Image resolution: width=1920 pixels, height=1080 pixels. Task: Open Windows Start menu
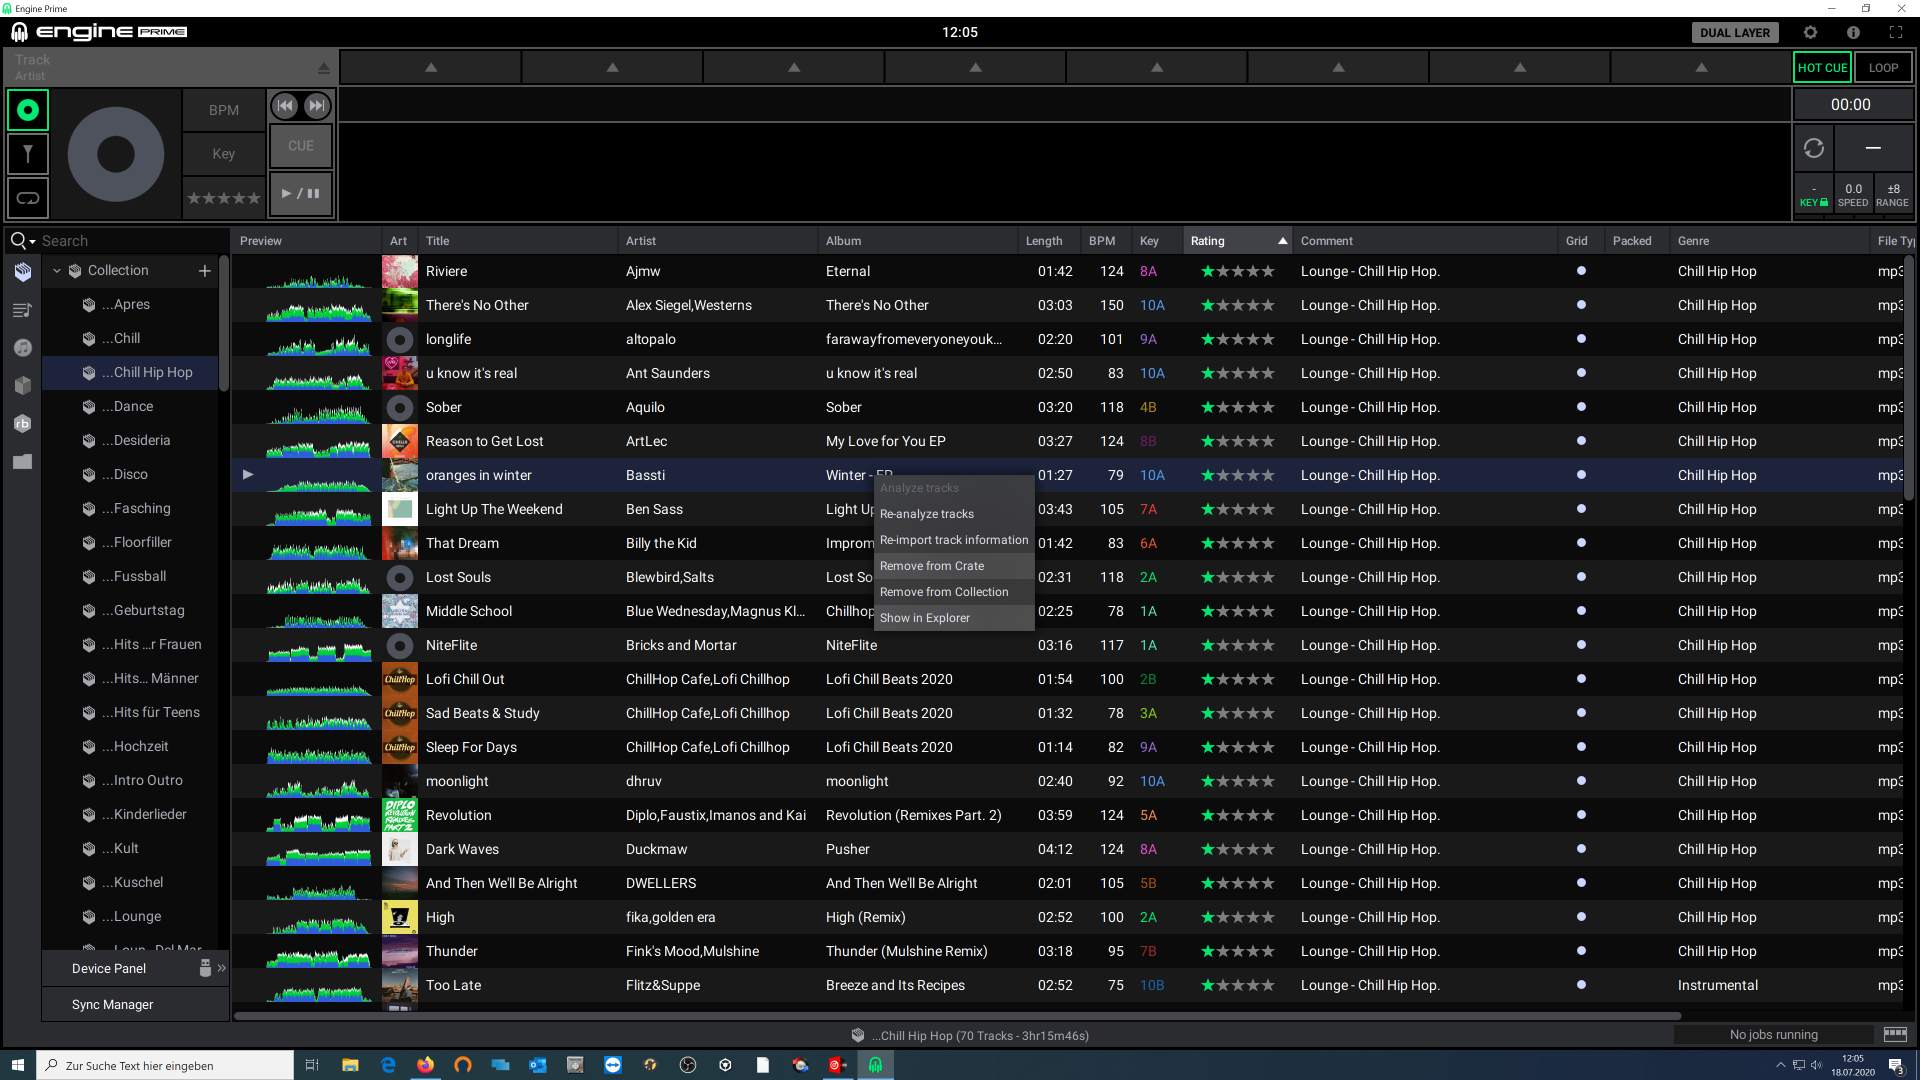pyautogui.click(x=17, y=1065)
